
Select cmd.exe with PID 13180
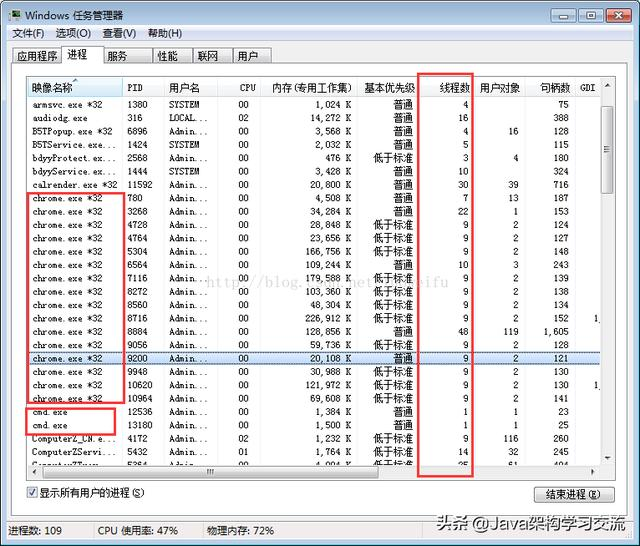[314, 425]
